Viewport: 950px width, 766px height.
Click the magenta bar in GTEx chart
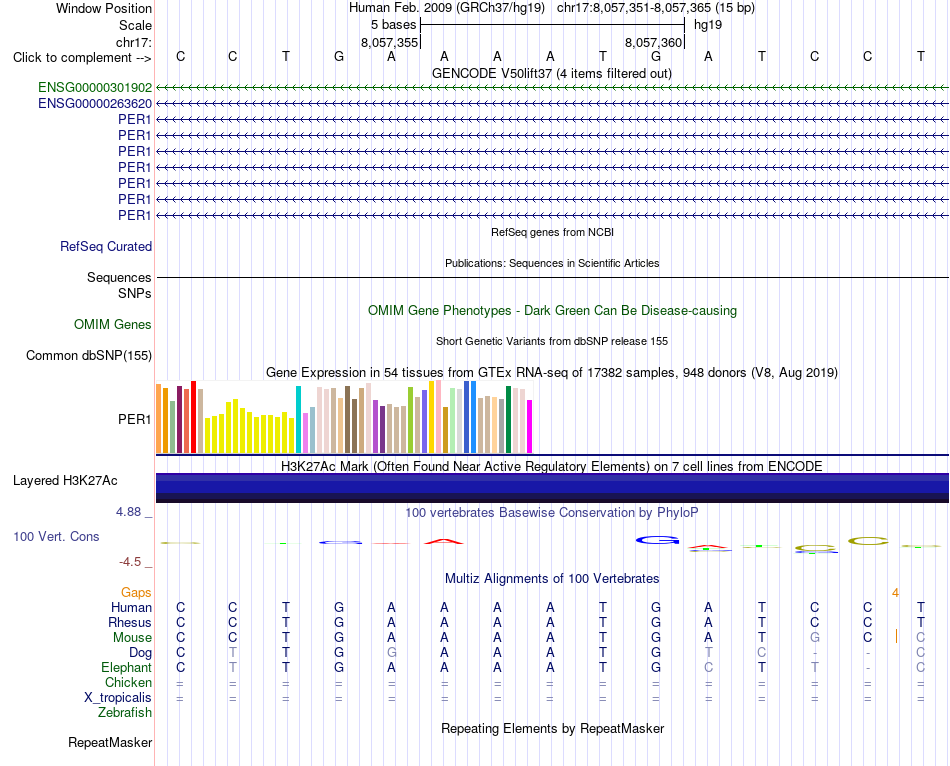[530, 427]
